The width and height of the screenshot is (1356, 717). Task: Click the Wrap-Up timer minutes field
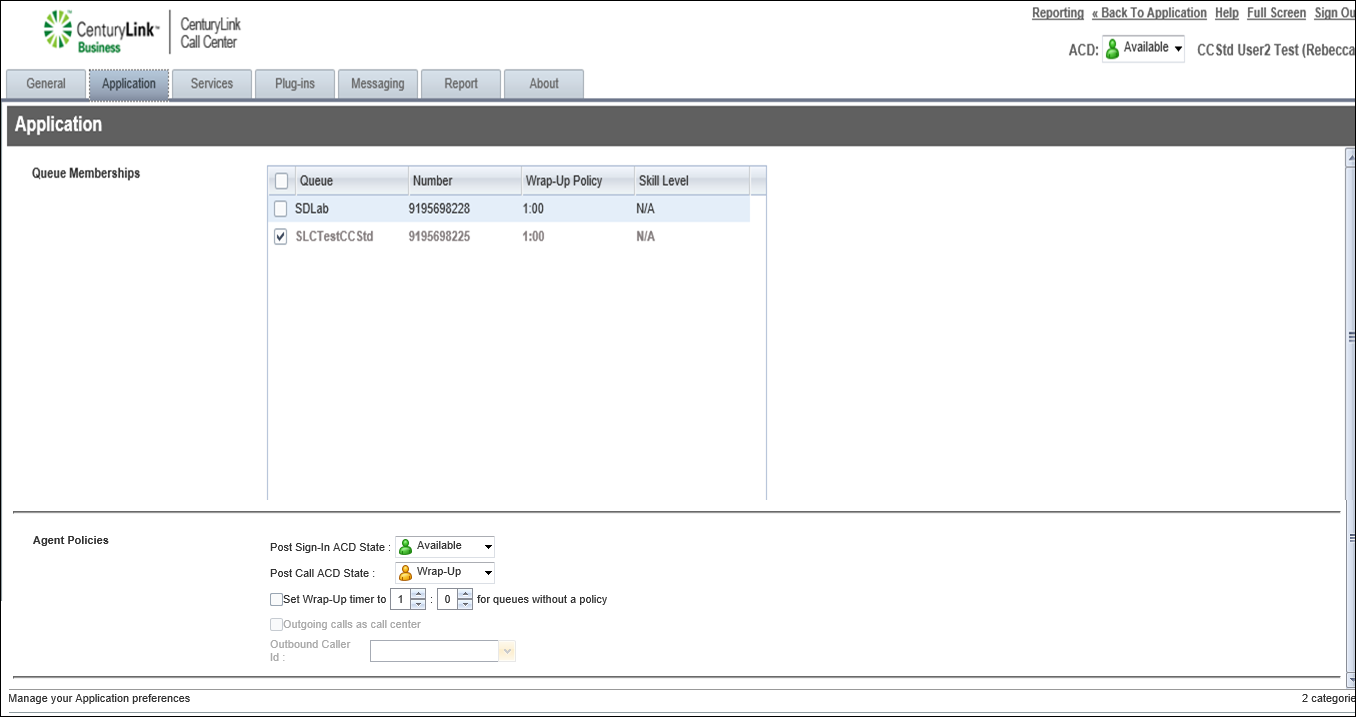(400, 600)
